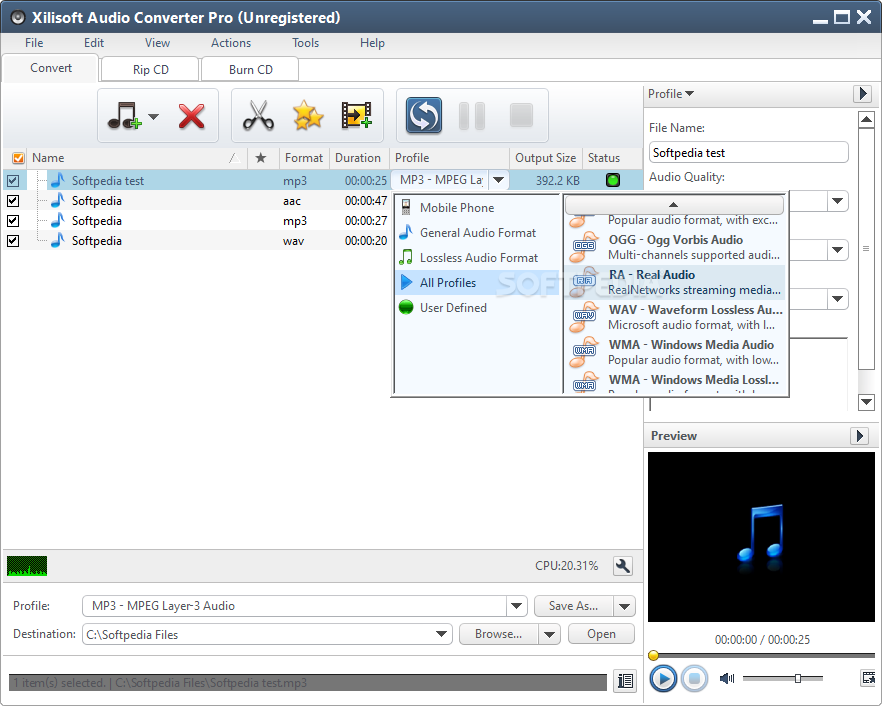882x706 pixels.
Task: Click the Stop conversion icon
Action: (521, 115)
